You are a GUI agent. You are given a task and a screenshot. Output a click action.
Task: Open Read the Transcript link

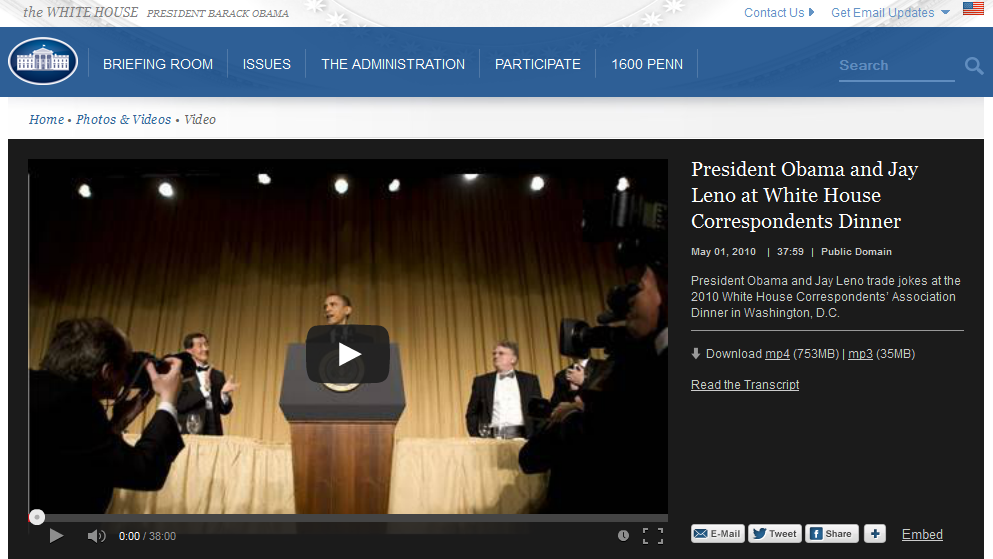click(745, 385)
